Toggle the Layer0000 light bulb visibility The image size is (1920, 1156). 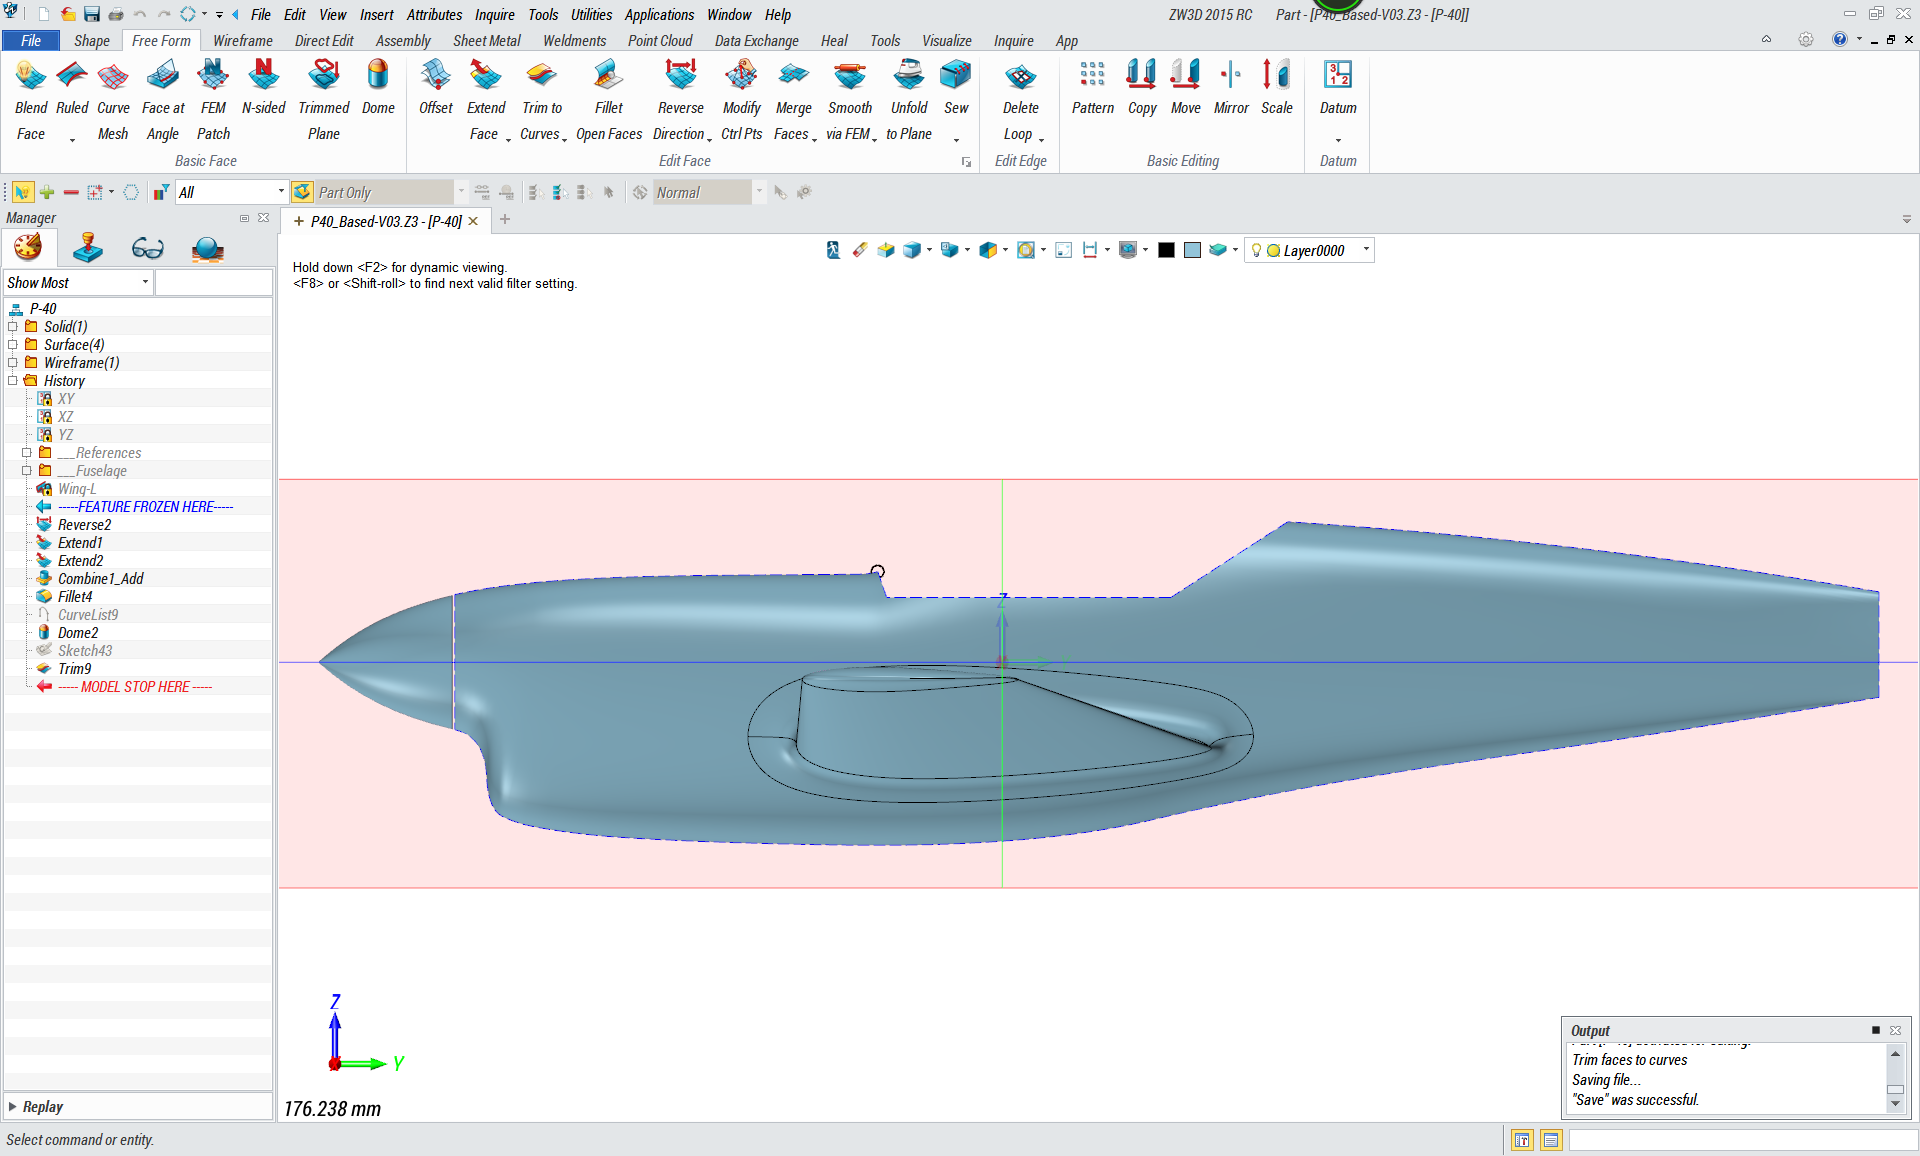(1257, 251)
